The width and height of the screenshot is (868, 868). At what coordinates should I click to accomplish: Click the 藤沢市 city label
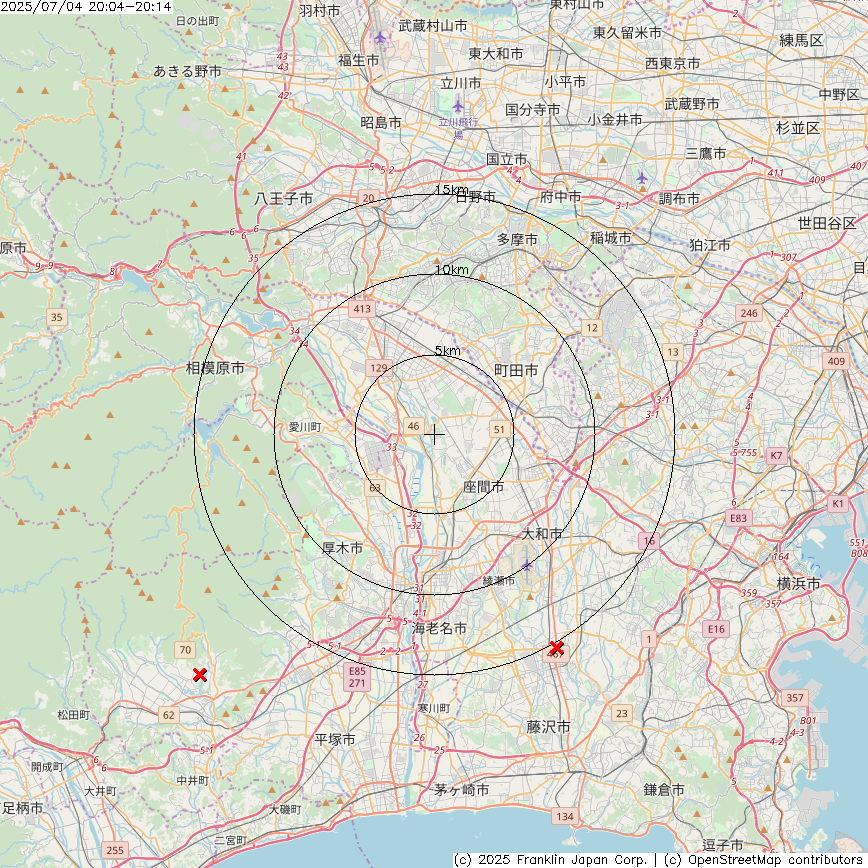point(548,726)
